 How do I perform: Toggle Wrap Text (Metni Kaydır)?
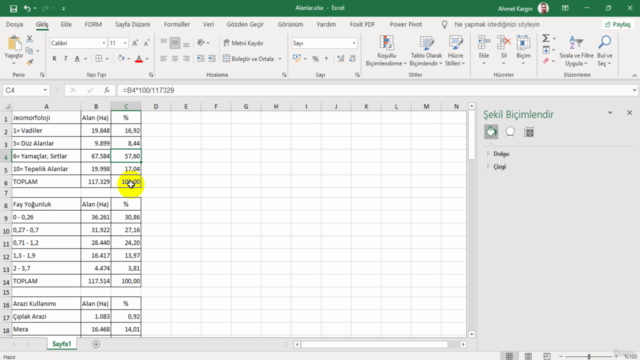243,43
